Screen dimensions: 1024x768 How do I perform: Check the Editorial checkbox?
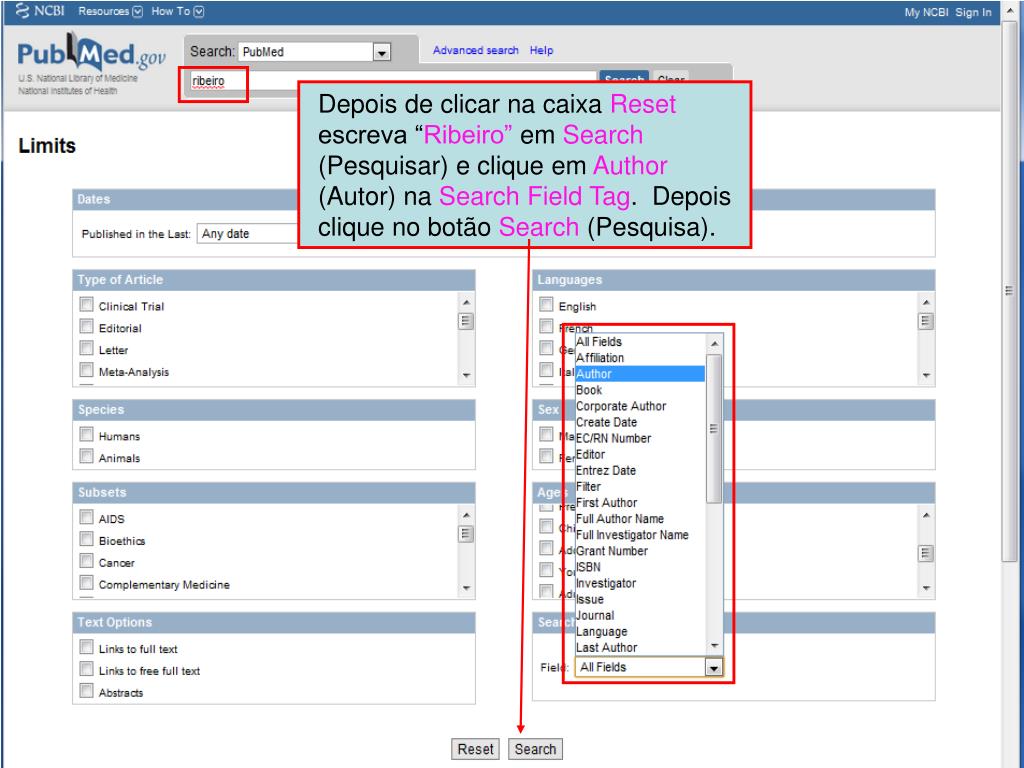point(86,326)
